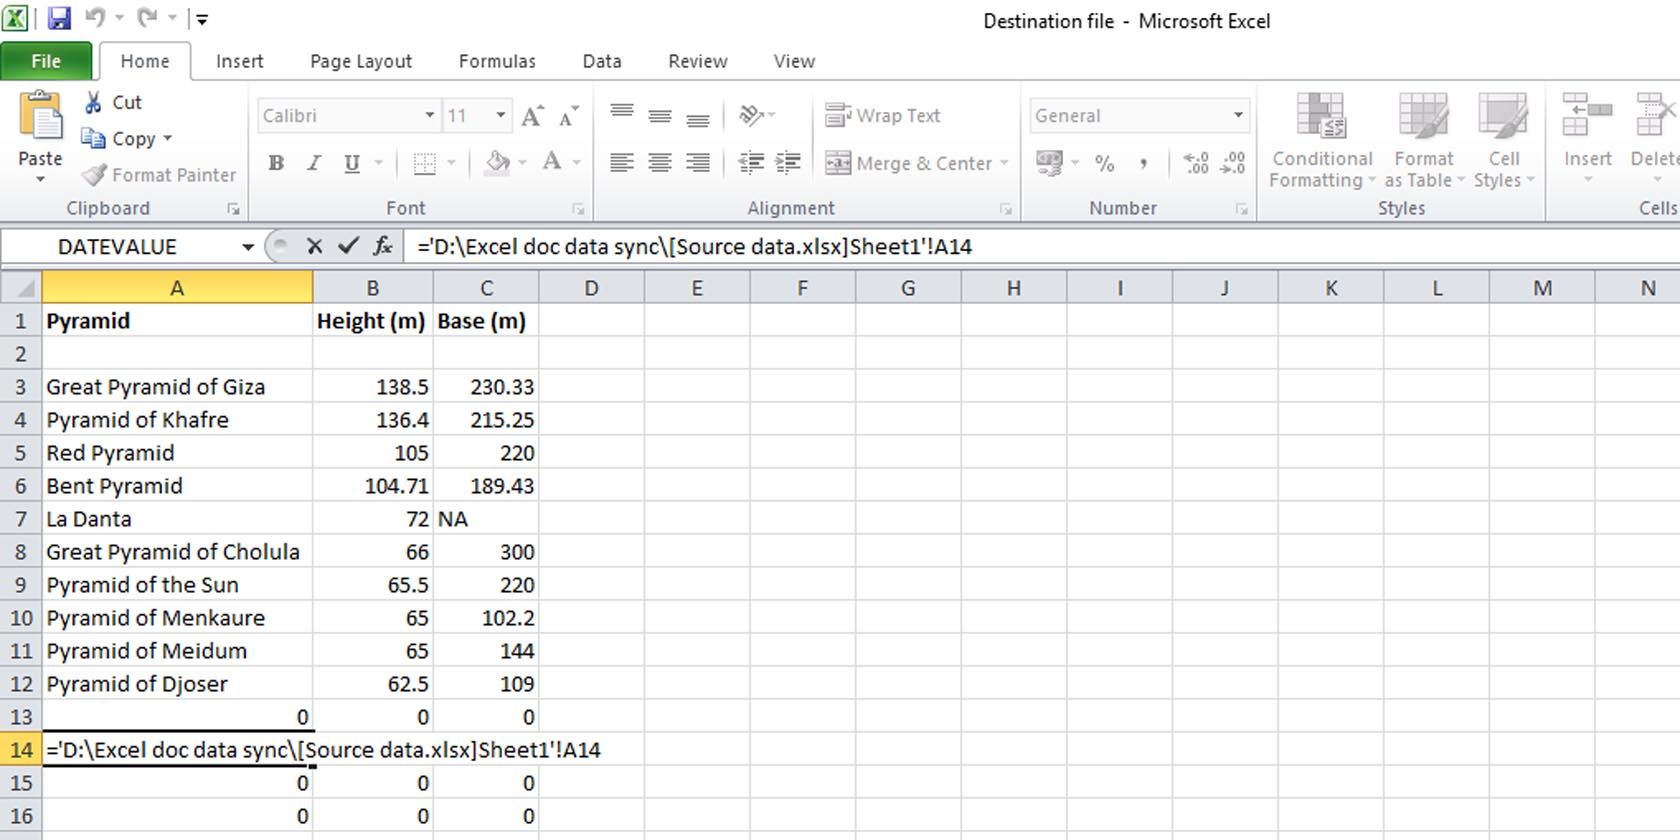
Task: Click Increase Font Size icon
Action: pyautogui.click(x=532, y=116)
